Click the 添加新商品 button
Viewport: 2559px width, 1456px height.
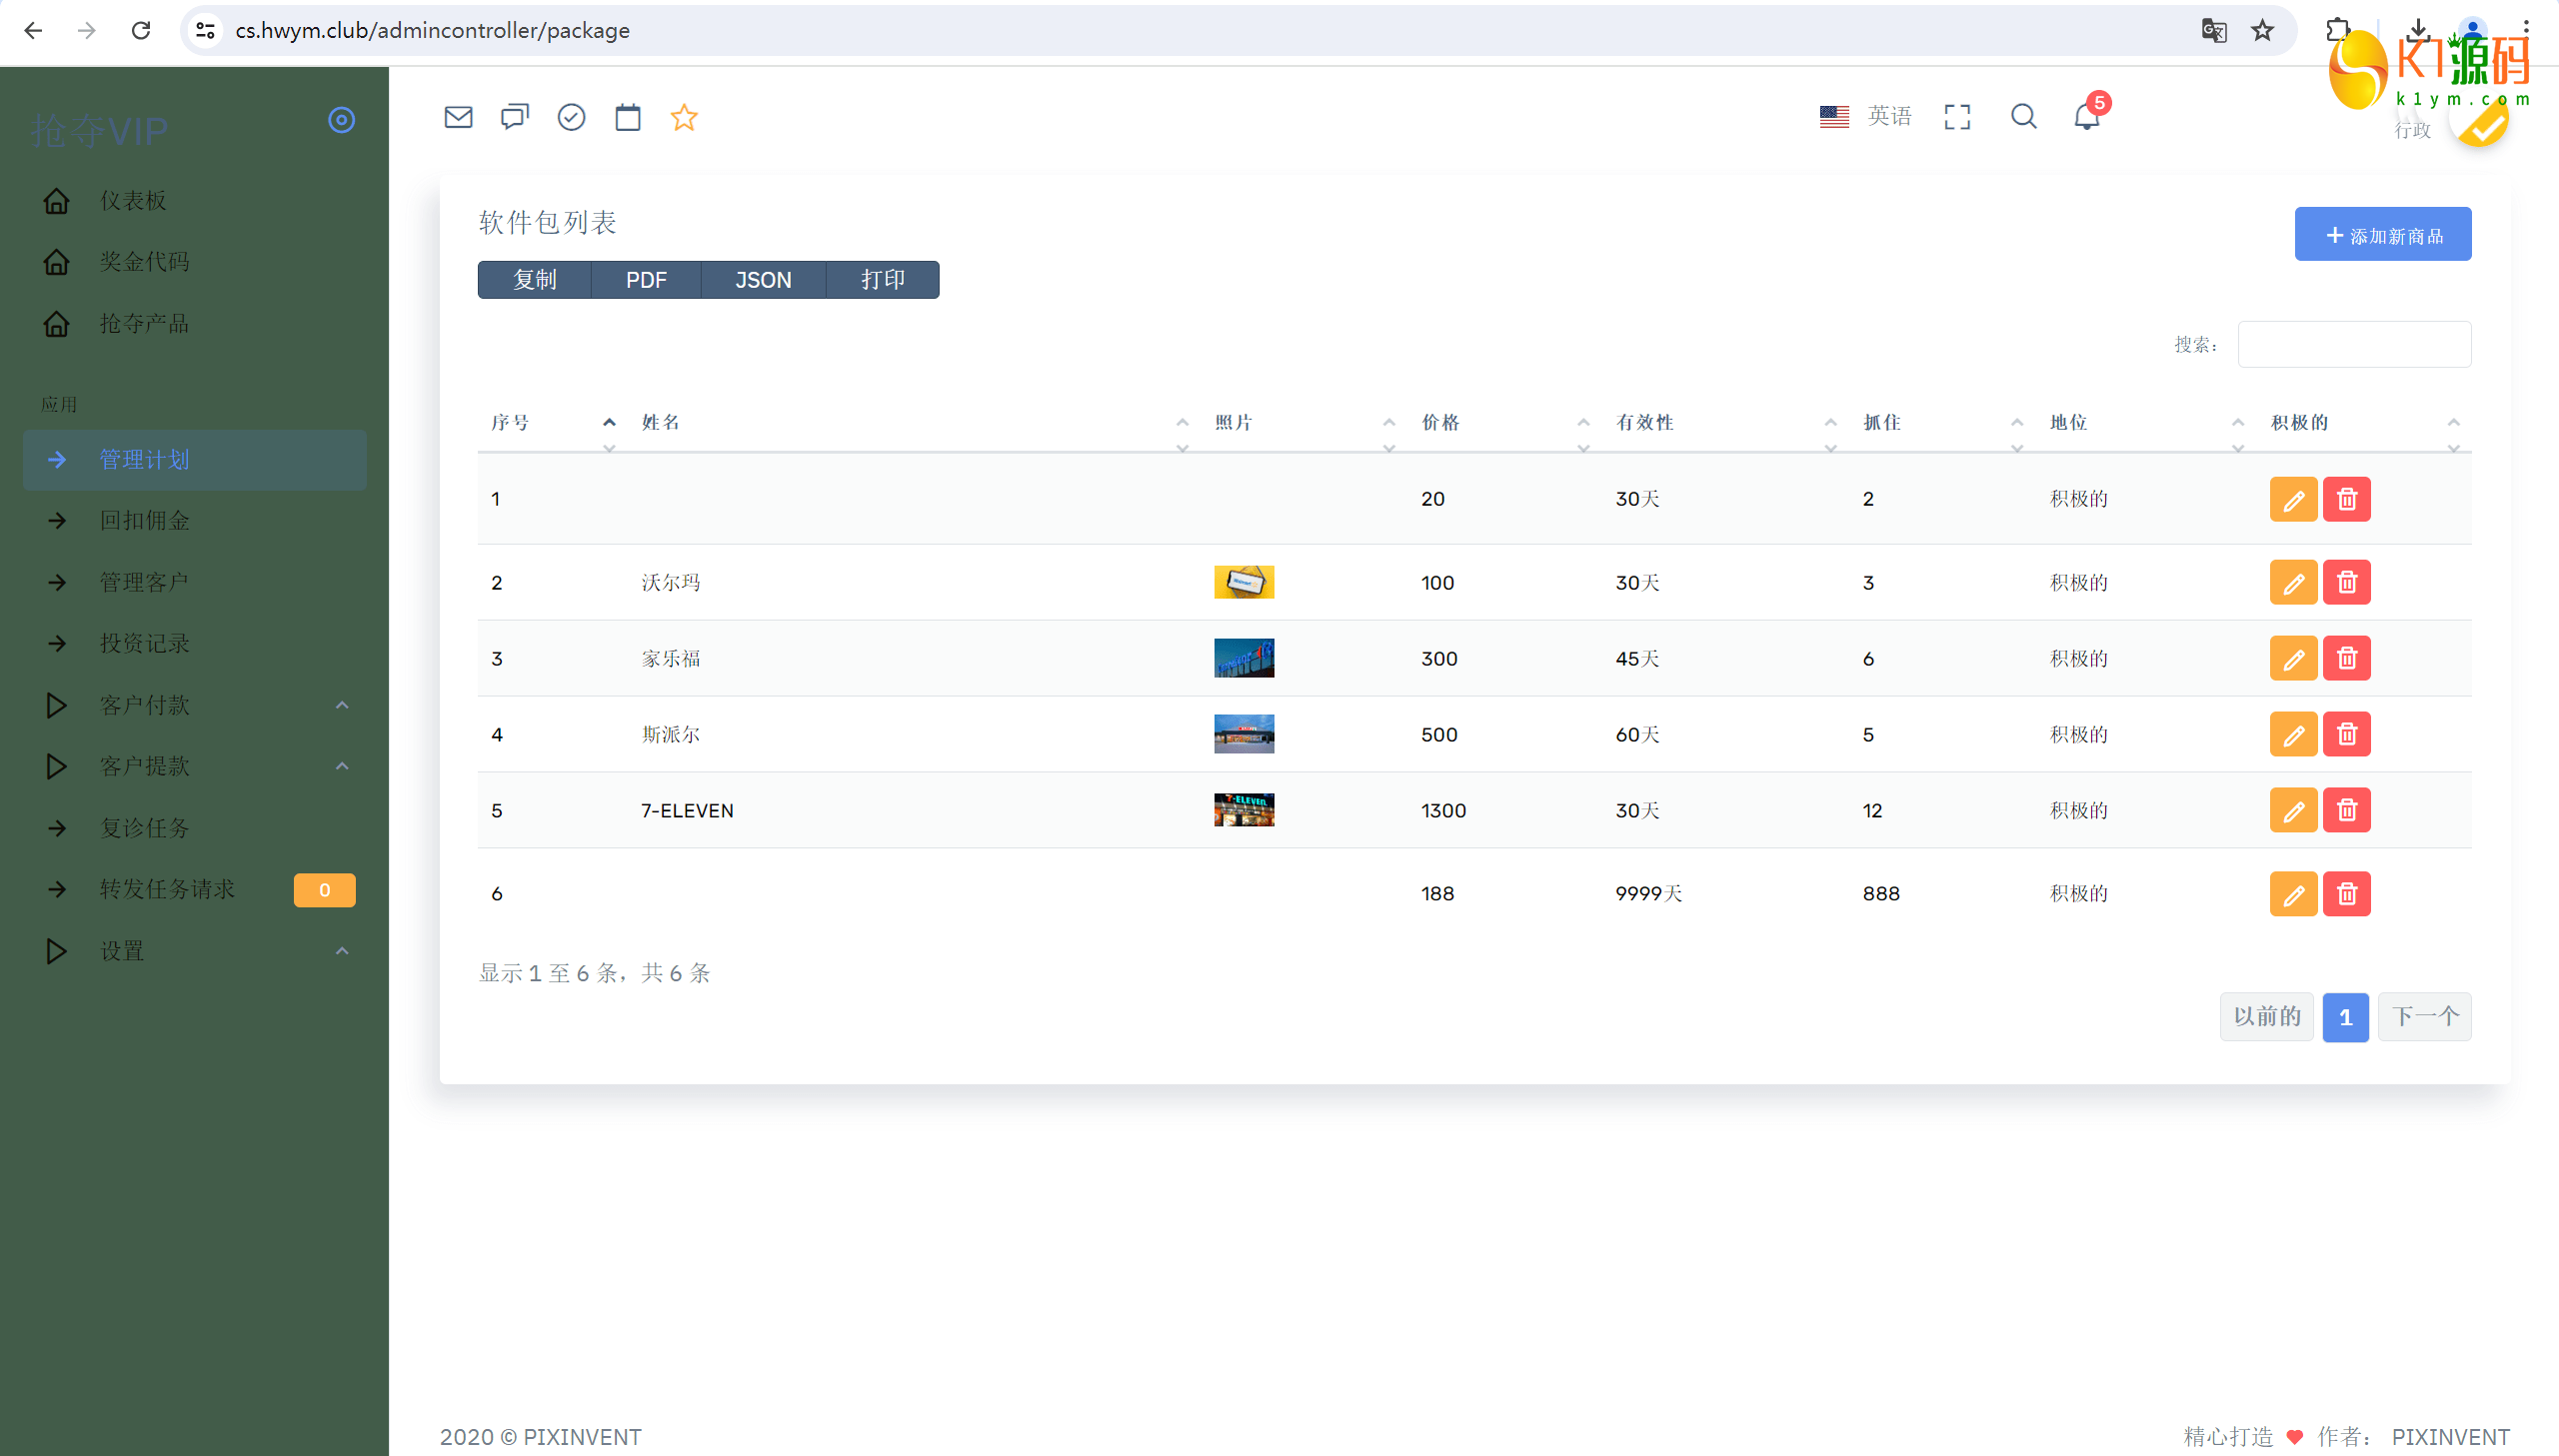point(2382,235)
